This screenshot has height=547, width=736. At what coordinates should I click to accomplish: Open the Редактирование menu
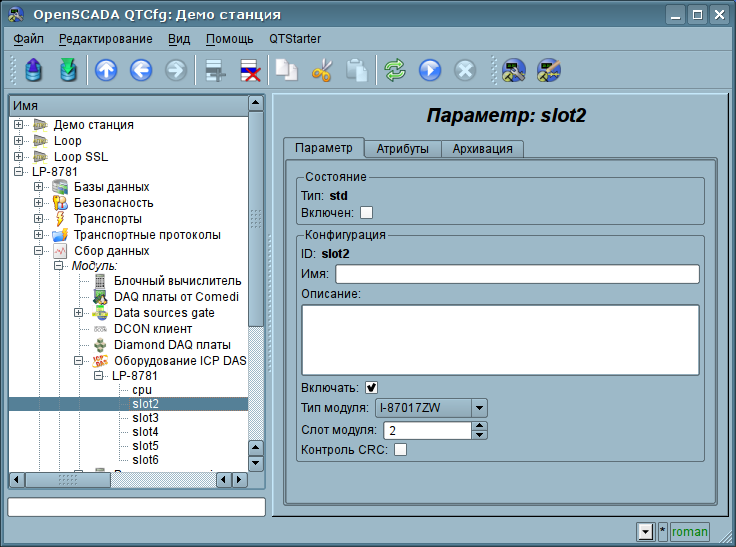(105, 39)
